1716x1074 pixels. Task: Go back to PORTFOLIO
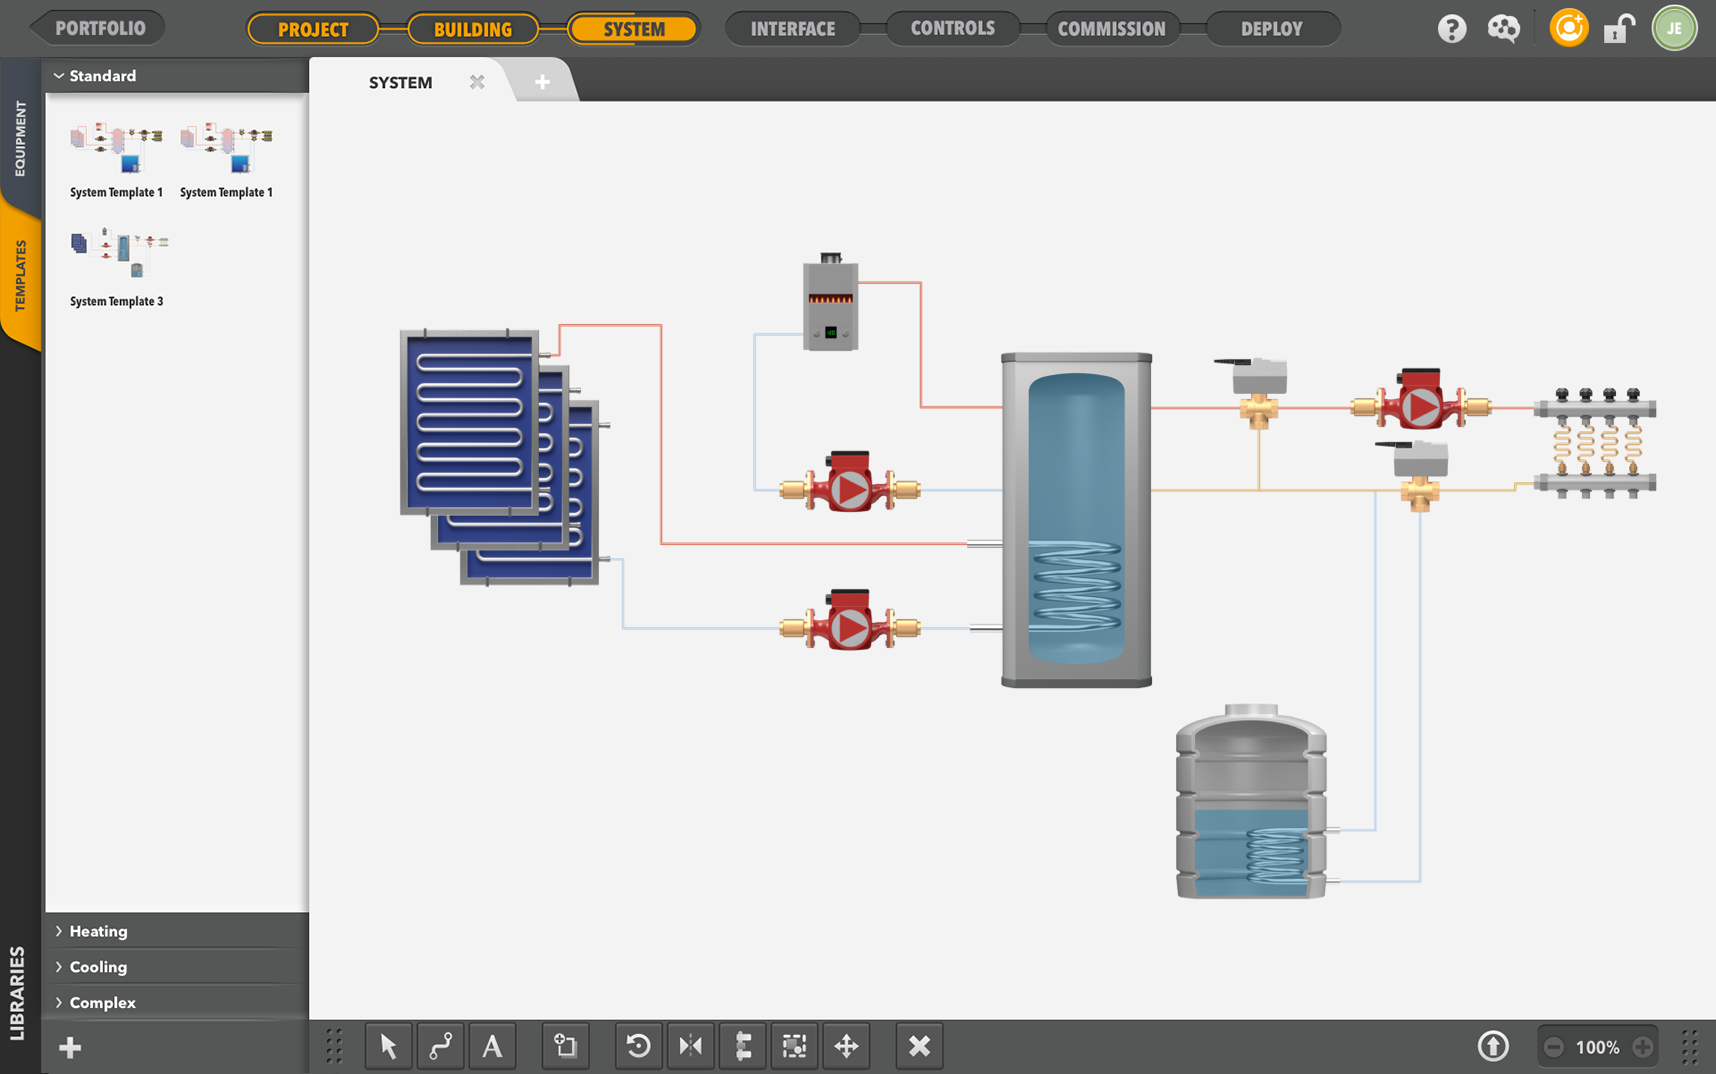pos(99,28)
